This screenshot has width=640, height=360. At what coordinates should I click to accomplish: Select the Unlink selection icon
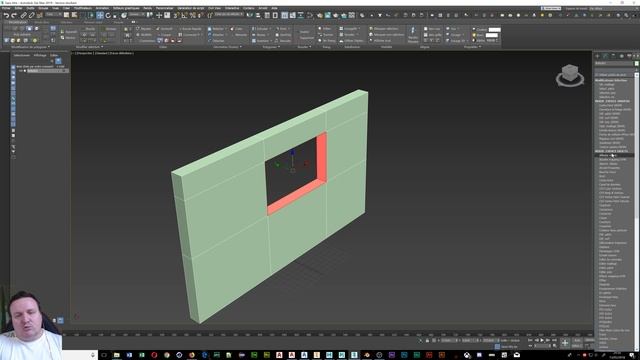31,15
